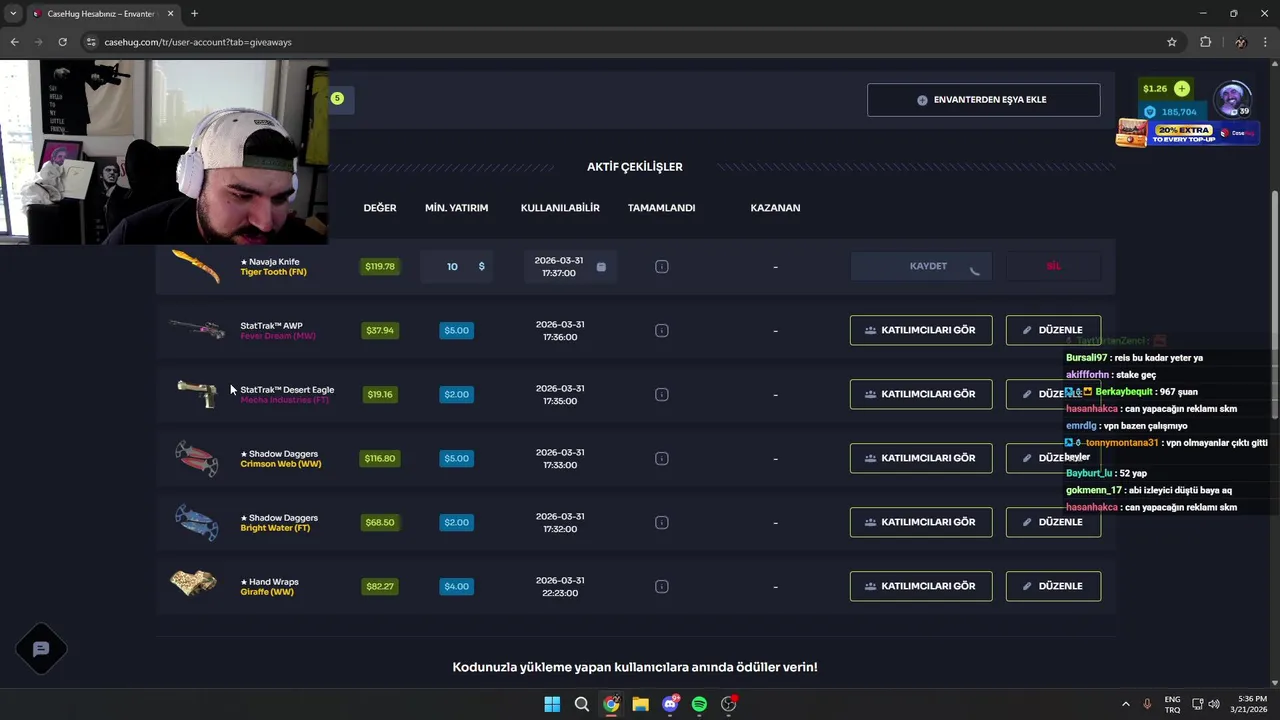Screen dimensions: 1280x720
Task: Edit the StatTrak AWP giveaway
Action: [x=1053, y=330]
